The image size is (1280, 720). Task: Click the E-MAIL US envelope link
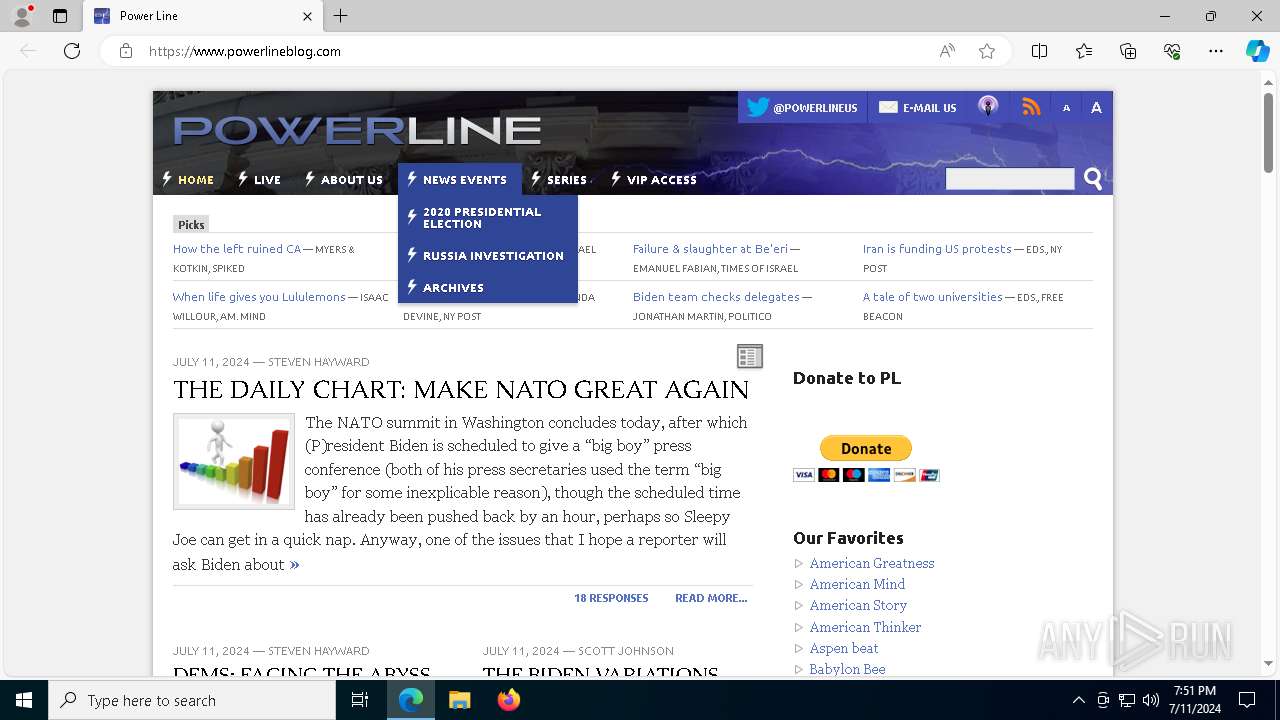tap(918, 107)
